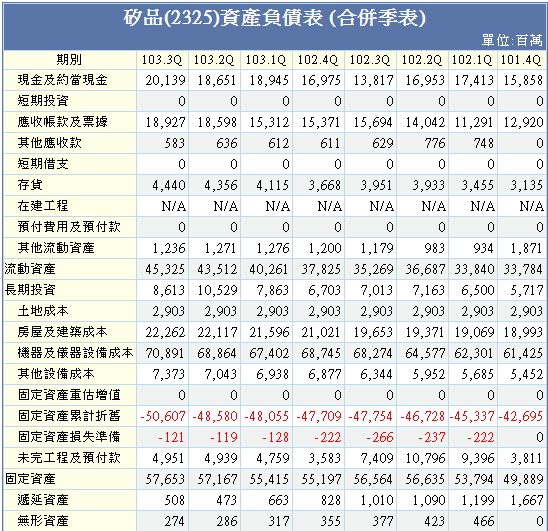Select the 102.2Q column header
This screenshot has width=548, height=531.
pos(422,60)
